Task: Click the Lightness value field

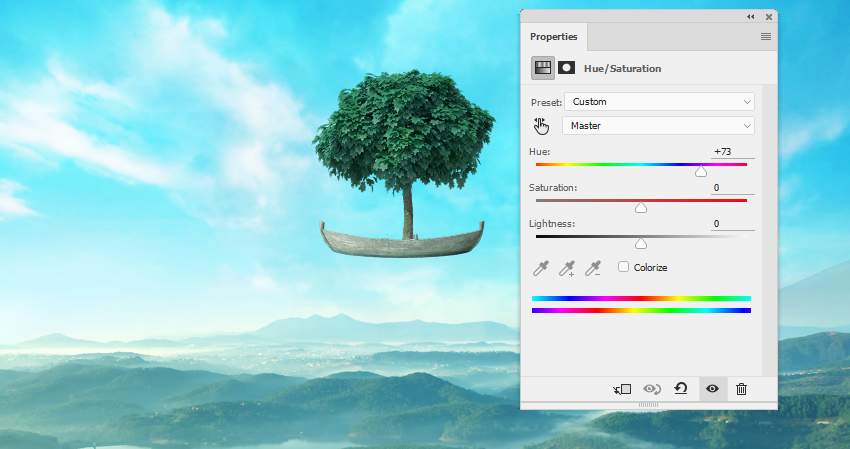Action: coord(732,223)
